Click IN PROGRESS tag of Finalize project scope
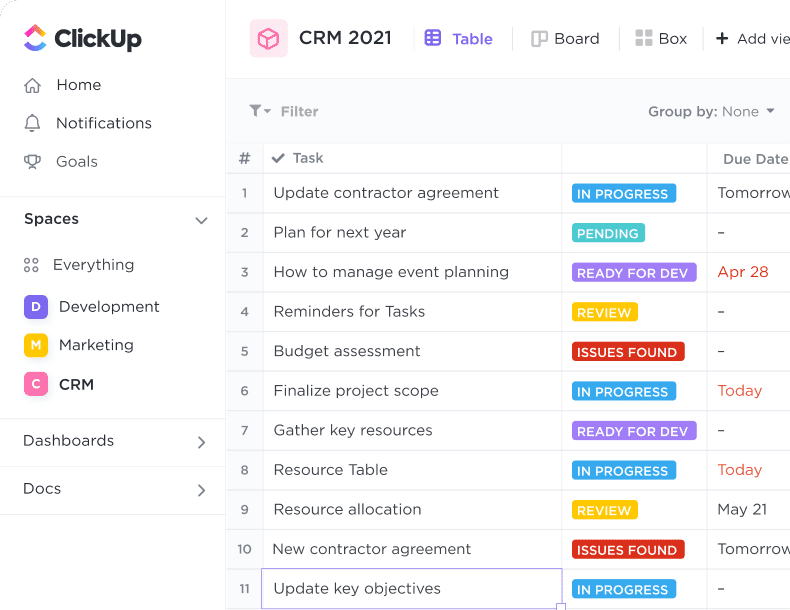The height and width of the screenshot is (610, 790). 624,391
